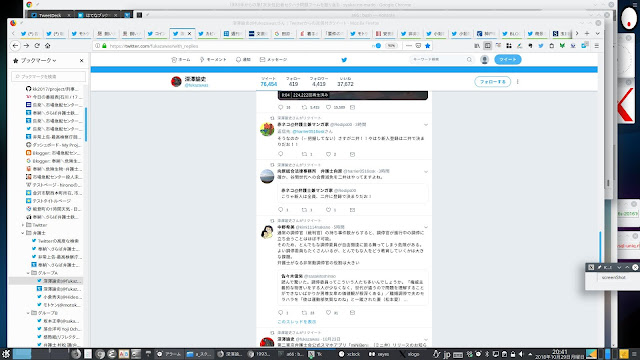Viewport: 640px width, 360px height.
Task: Open 通知 notifications in the Twitter navigation
Action: click(243, 60)
